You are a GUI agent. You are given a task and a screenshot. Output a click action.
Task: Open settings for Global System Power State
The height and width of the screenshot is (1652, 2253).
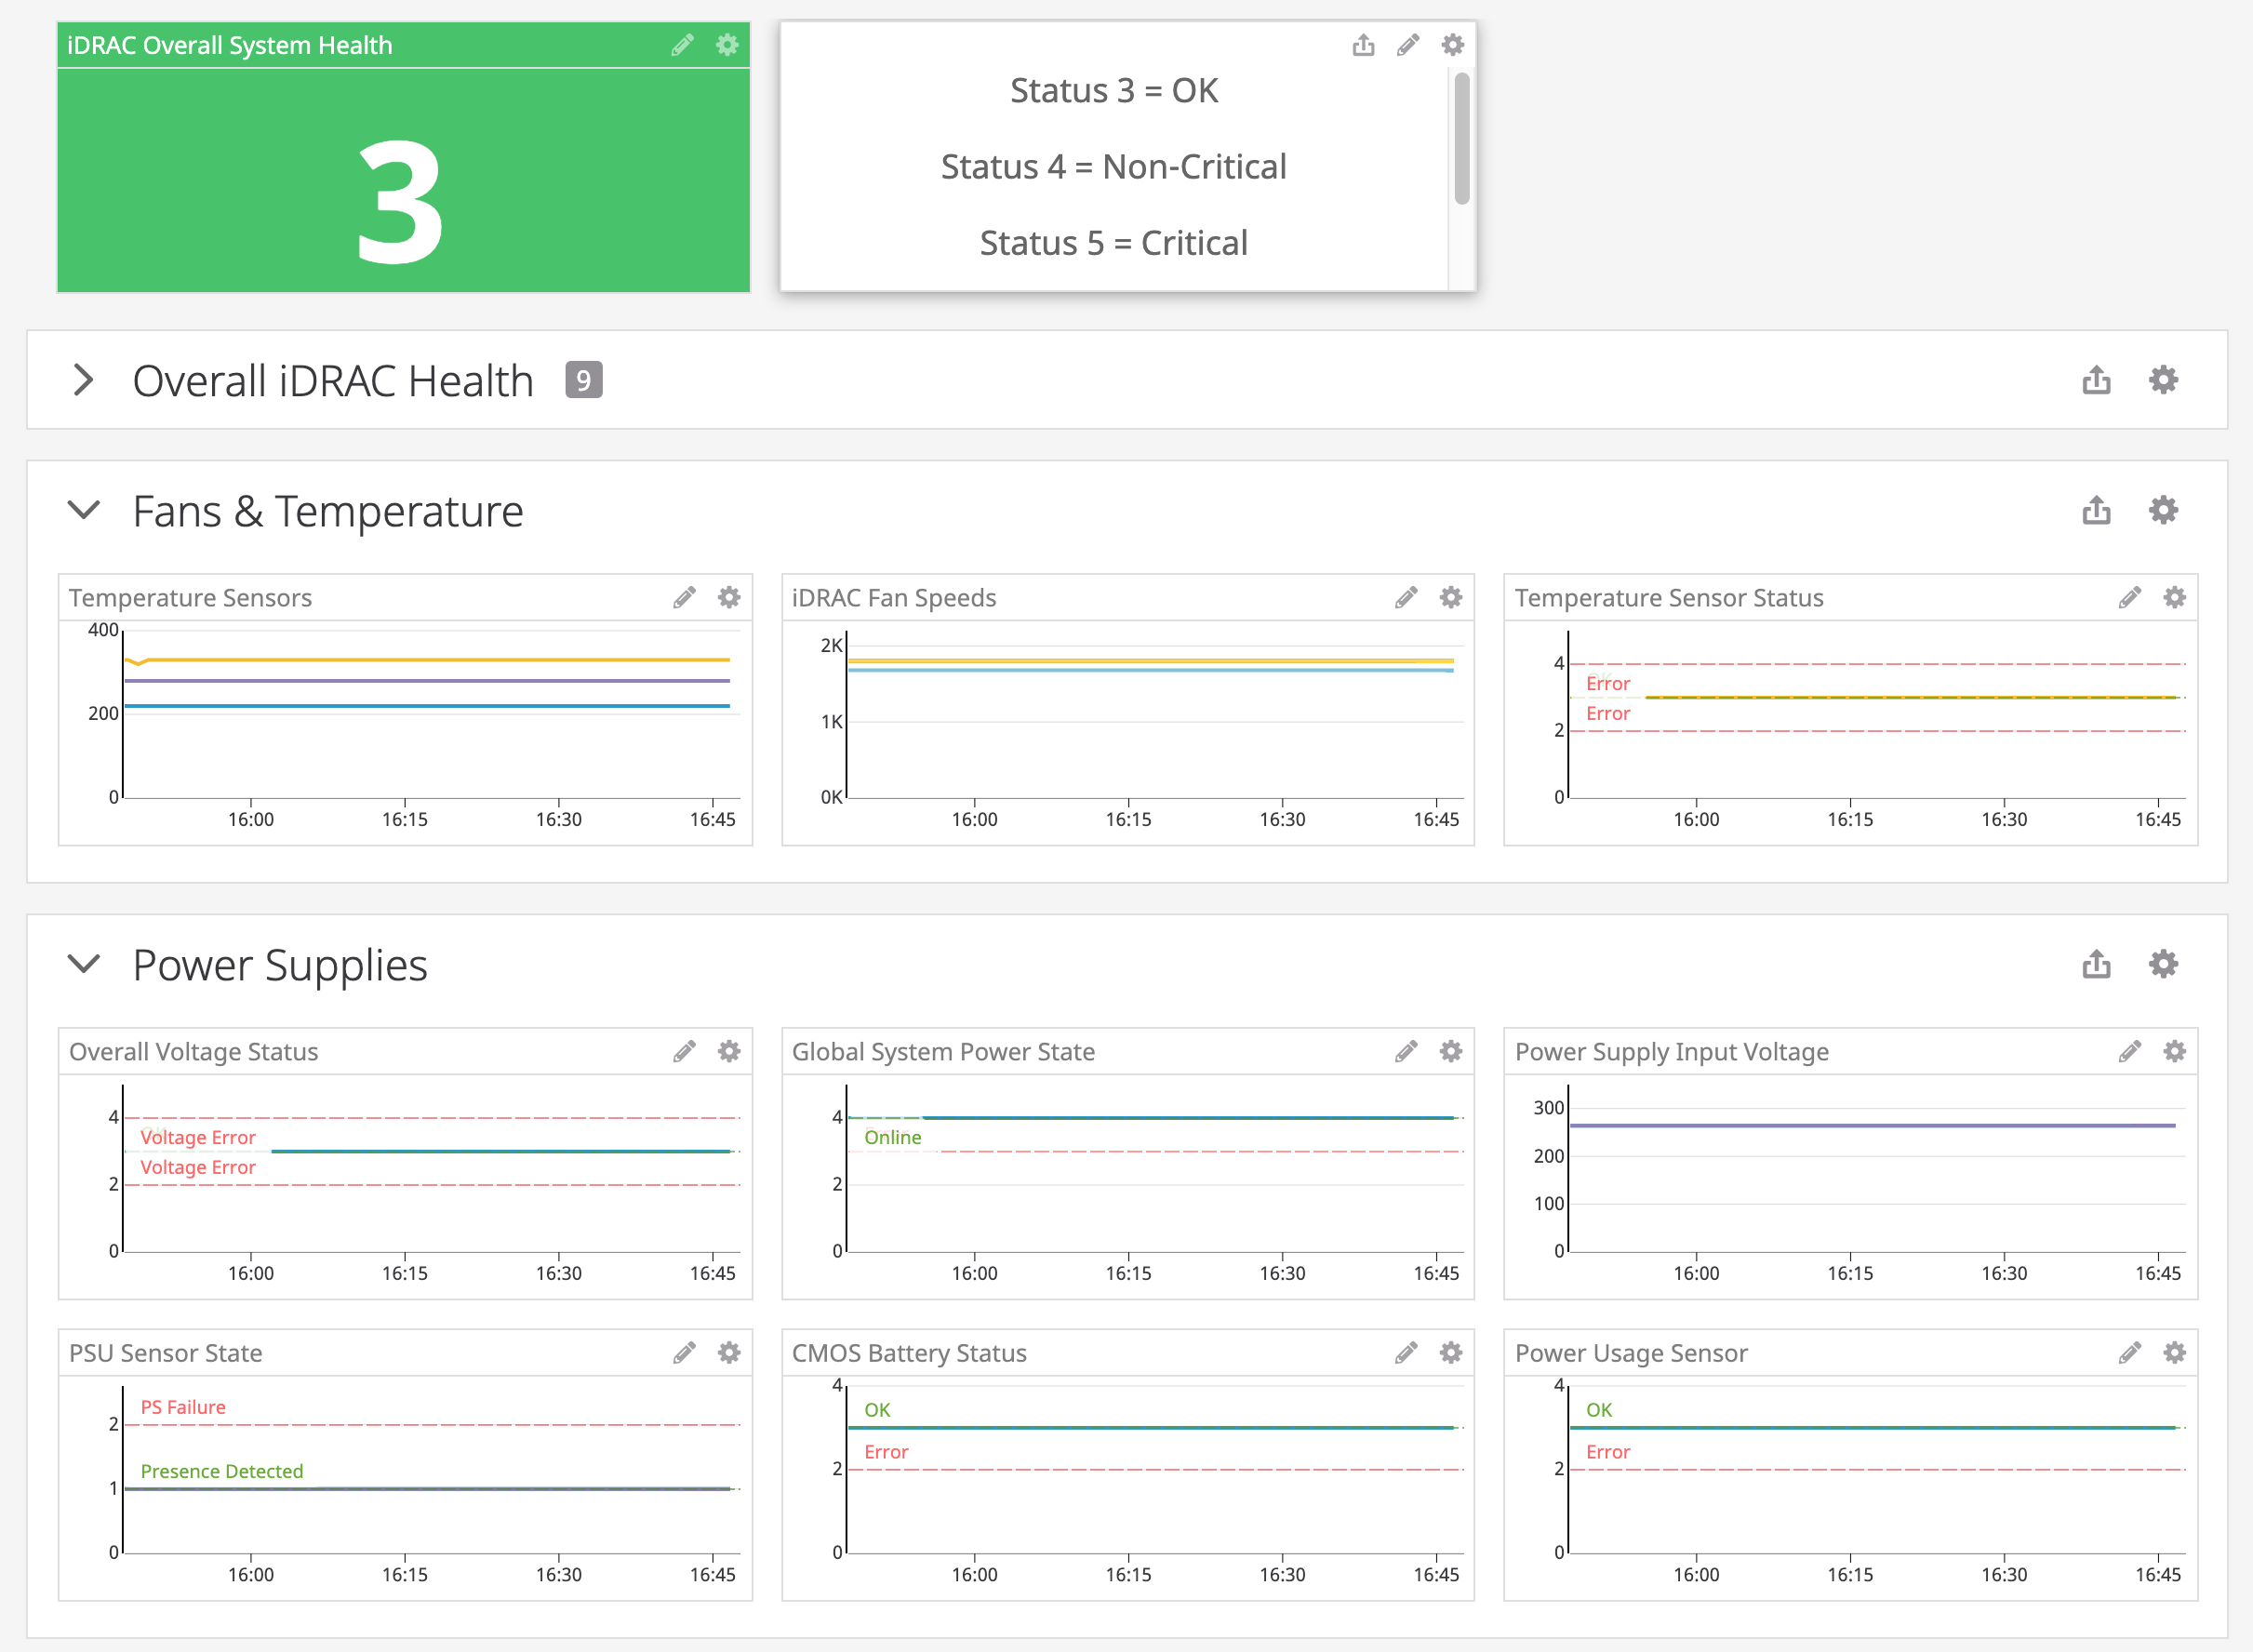1451,1051
